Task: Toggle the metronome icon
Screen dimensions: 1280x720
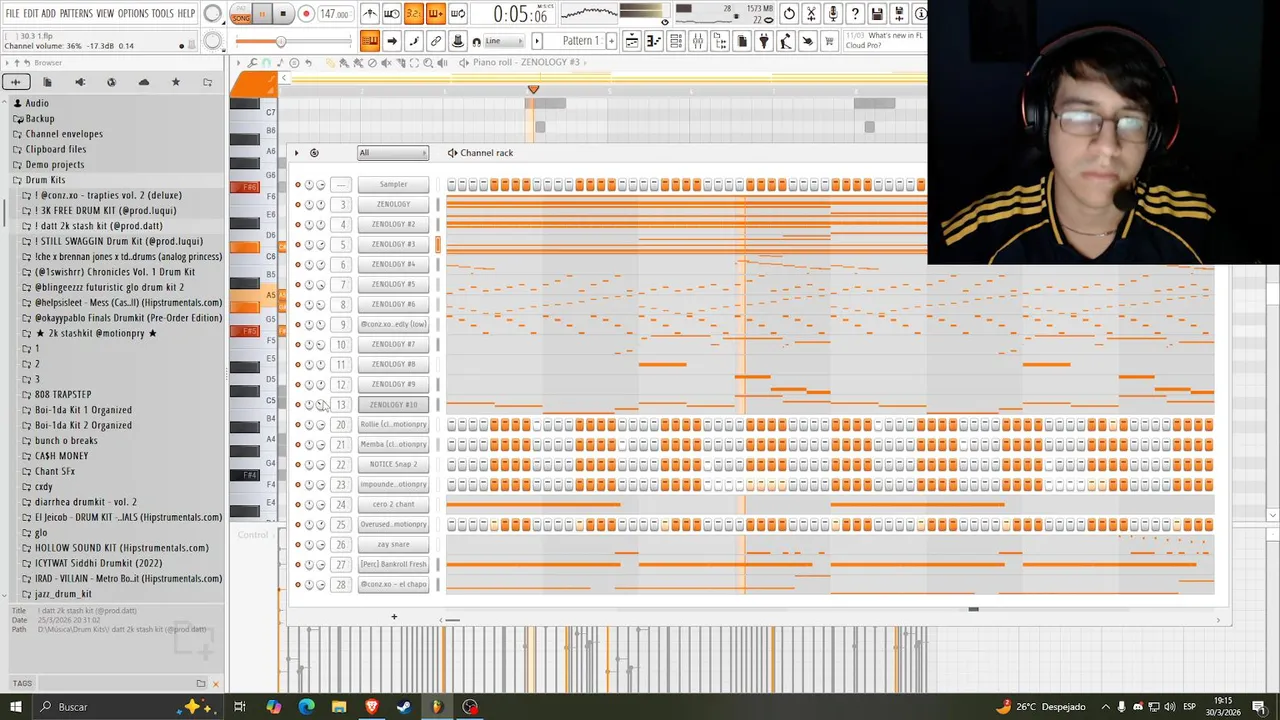Action: [x=370, y=14]
